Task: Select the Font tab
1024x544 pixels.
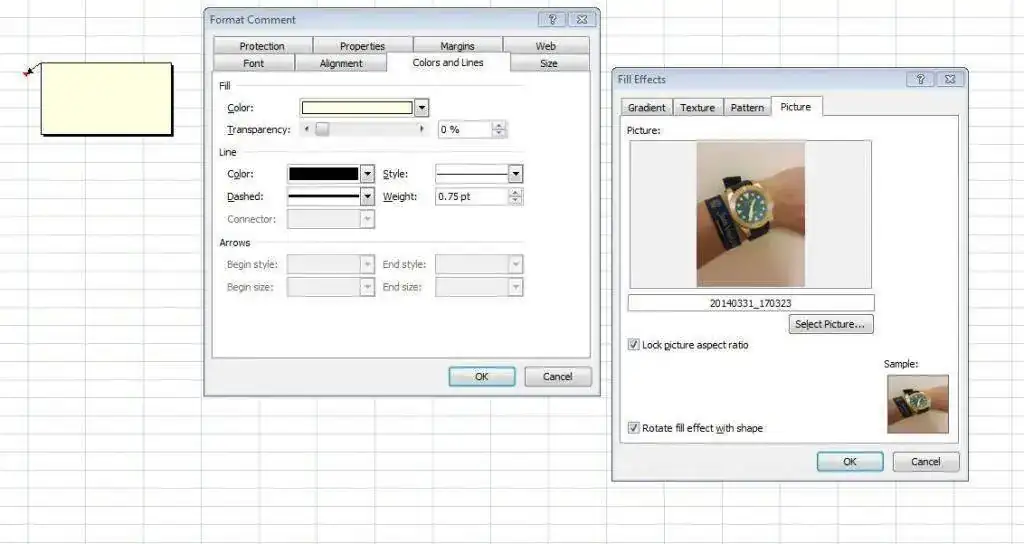Action: 253,63
